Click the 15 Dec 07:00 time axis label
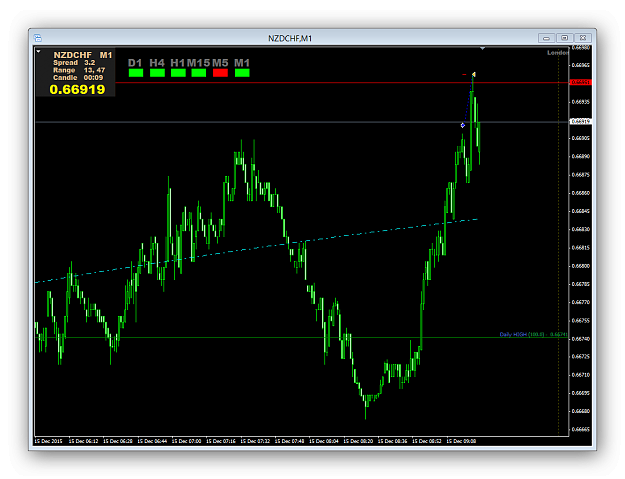 point(186,441)
